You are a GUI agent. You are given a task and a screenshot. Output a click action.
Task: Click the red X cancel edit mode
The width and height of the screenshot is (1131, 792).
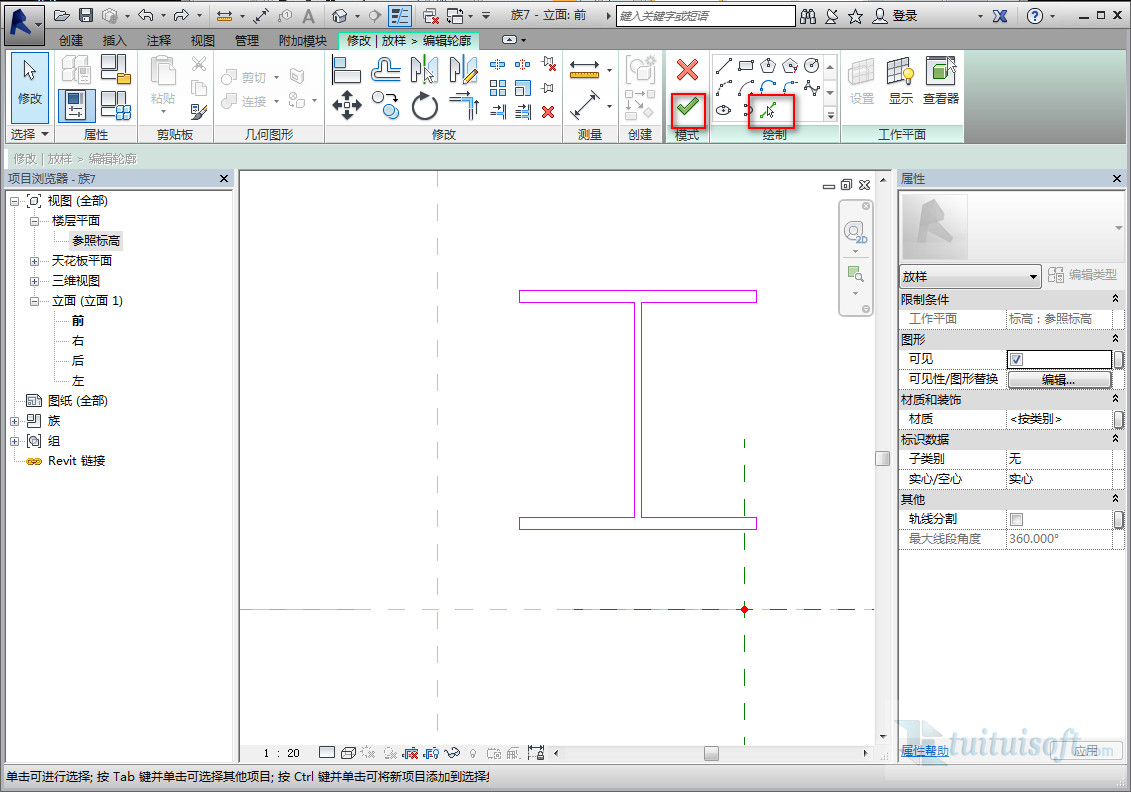click(x=687, y=69)
